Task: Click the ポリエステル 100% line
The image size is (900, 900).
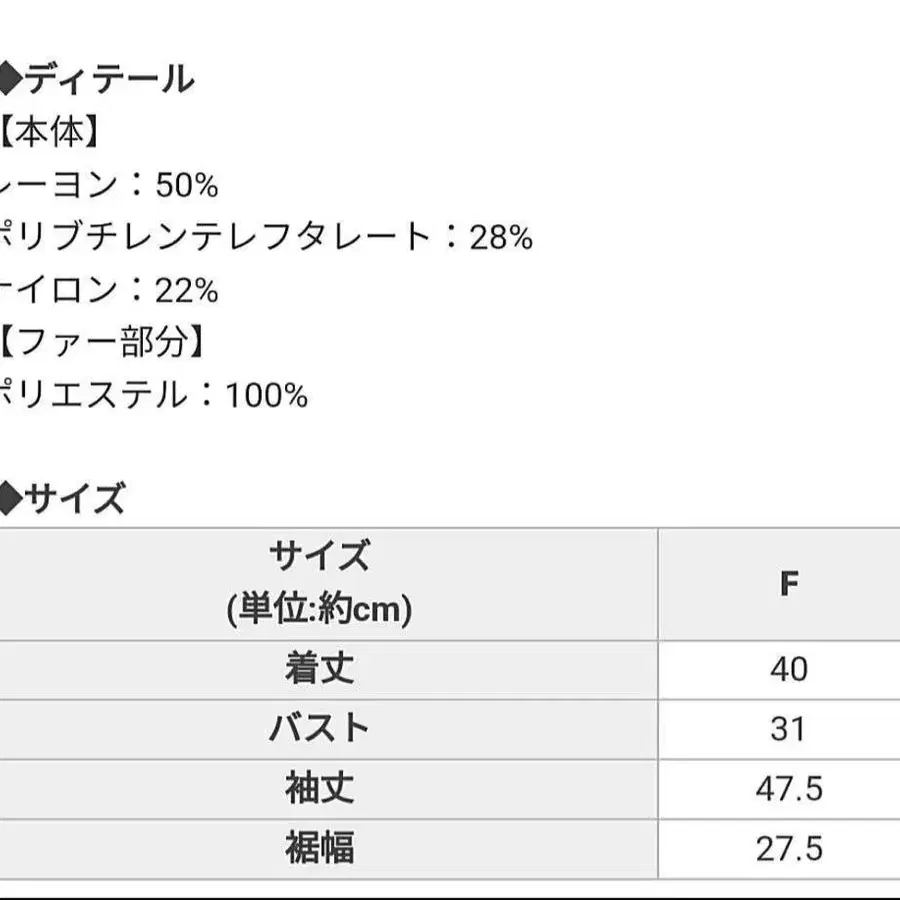Action: click(153, 396)
